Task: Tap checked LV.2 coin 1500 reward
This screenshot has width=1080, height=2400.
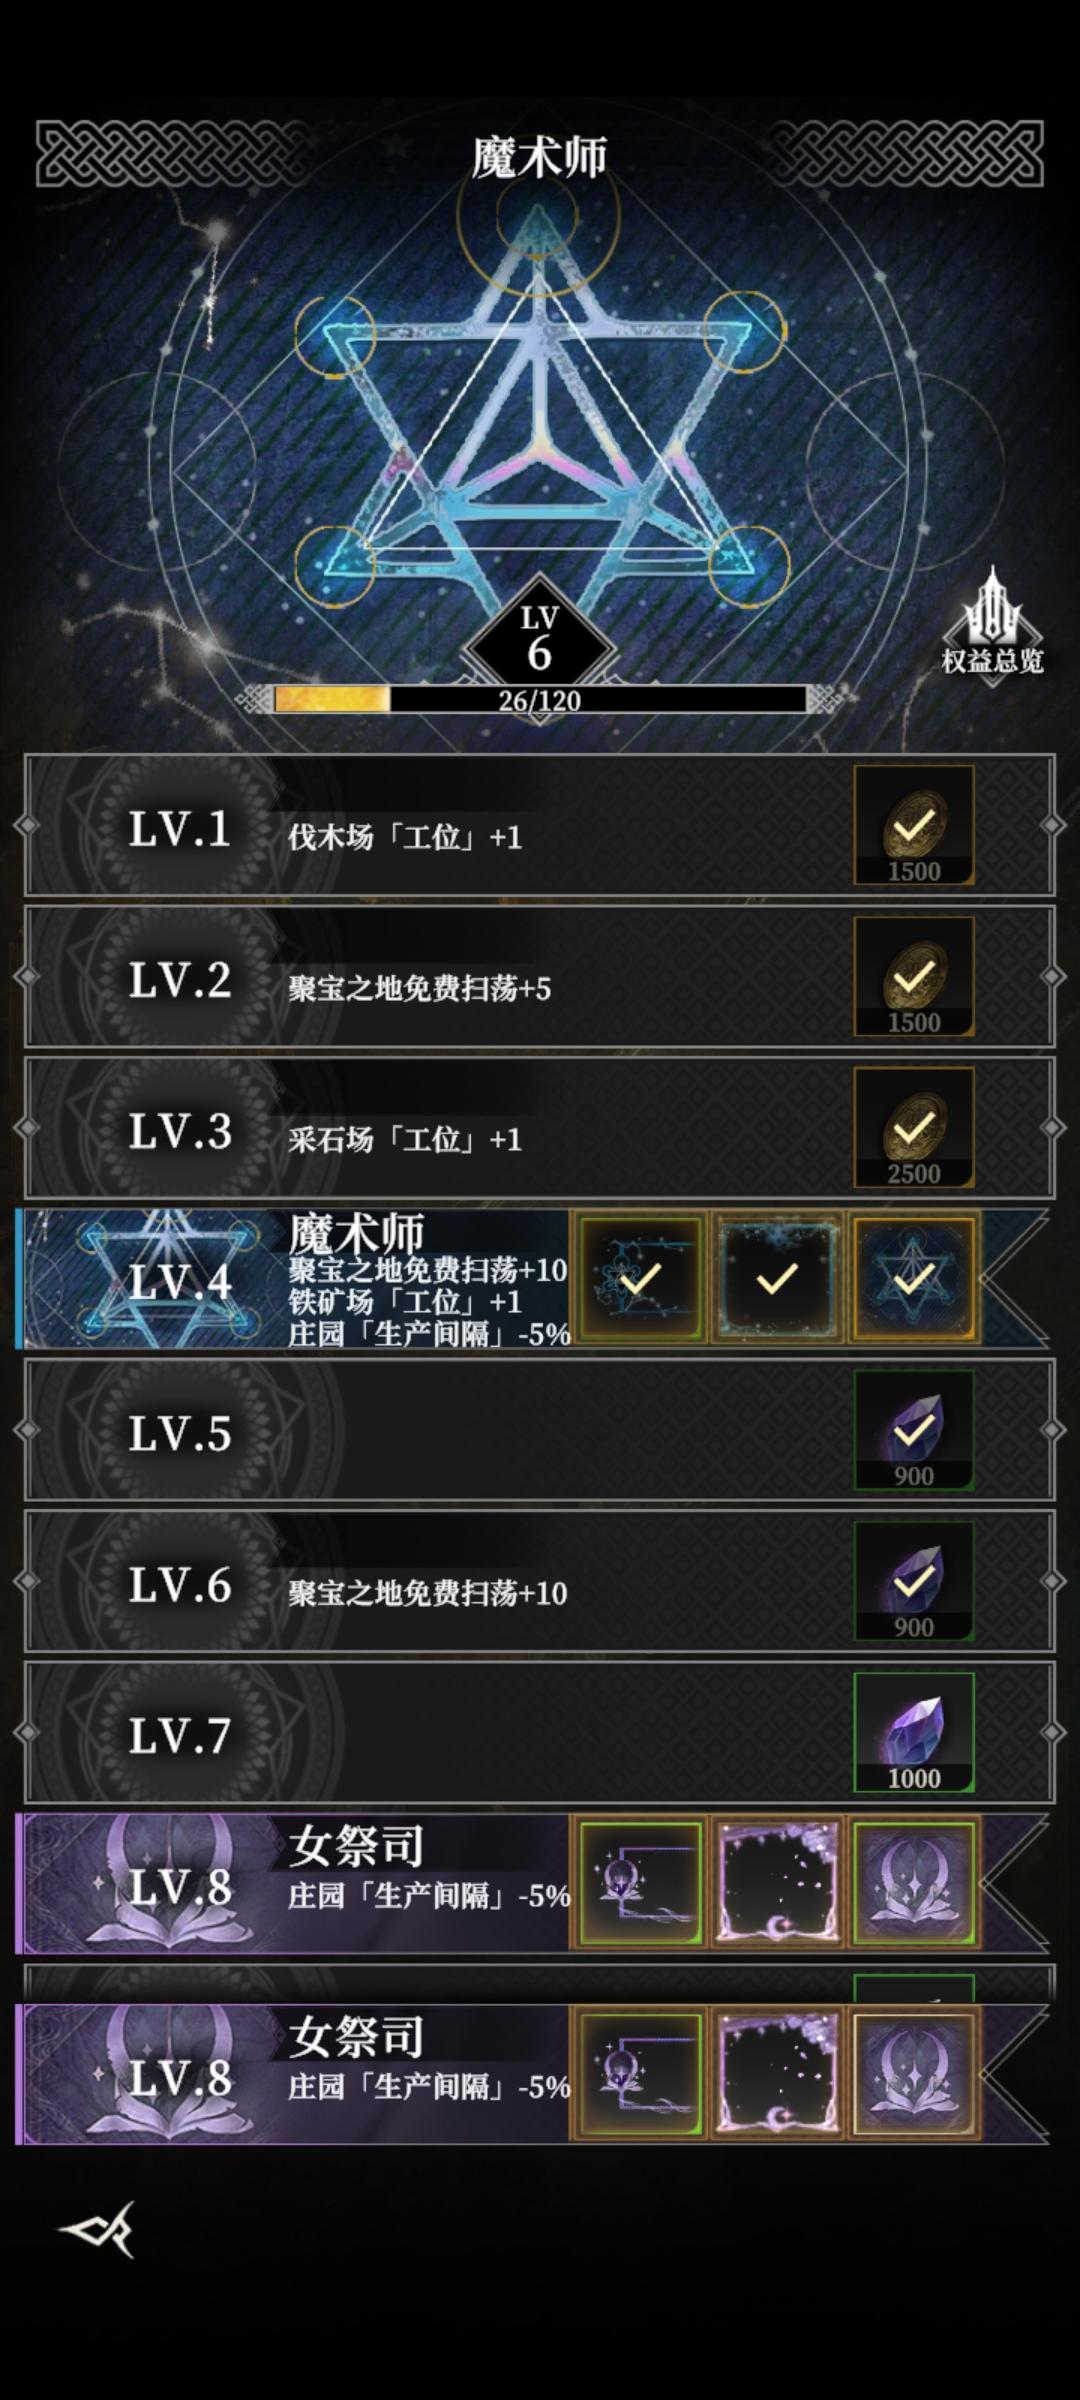Action: coord(914,976)
